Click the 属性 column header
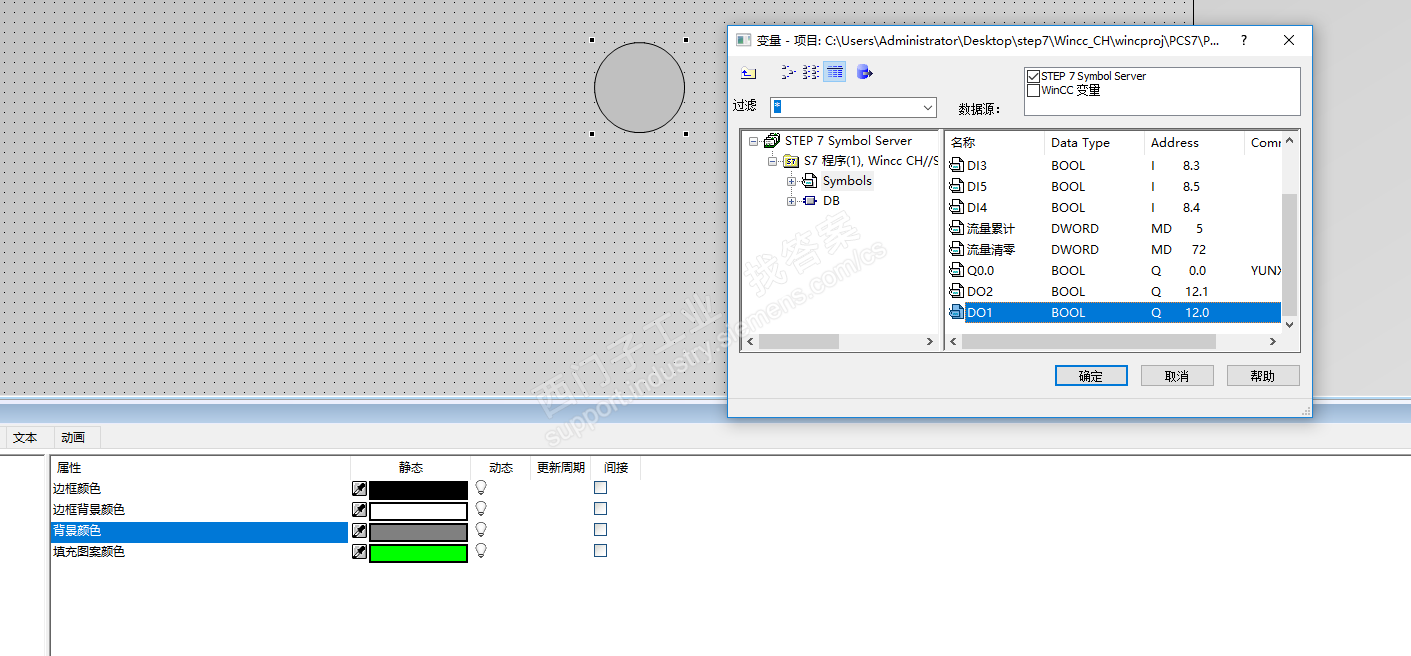 [x=201, y=468]
